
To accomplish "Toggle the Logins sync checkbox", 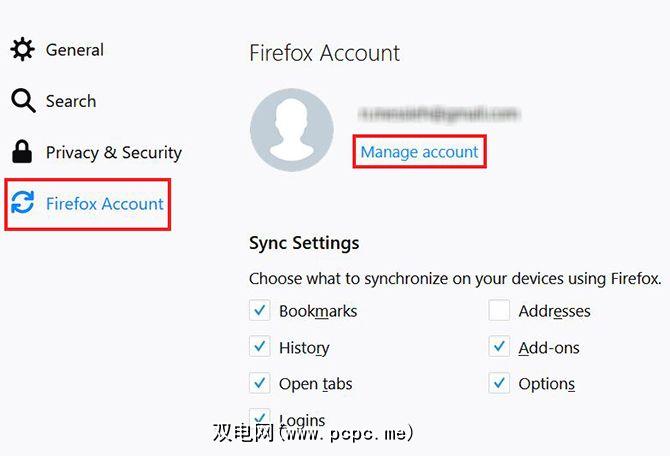I will coord(260,418).
